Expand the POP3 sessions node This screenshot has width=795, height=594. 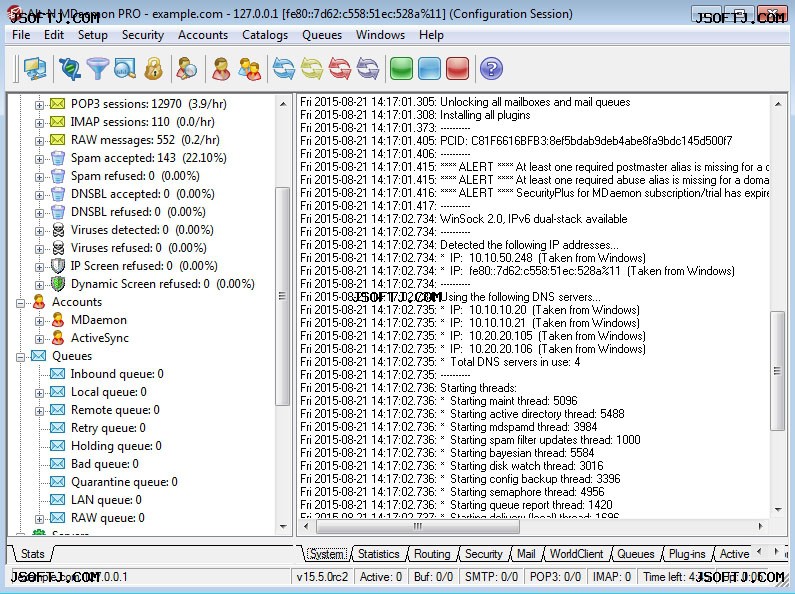39,105
